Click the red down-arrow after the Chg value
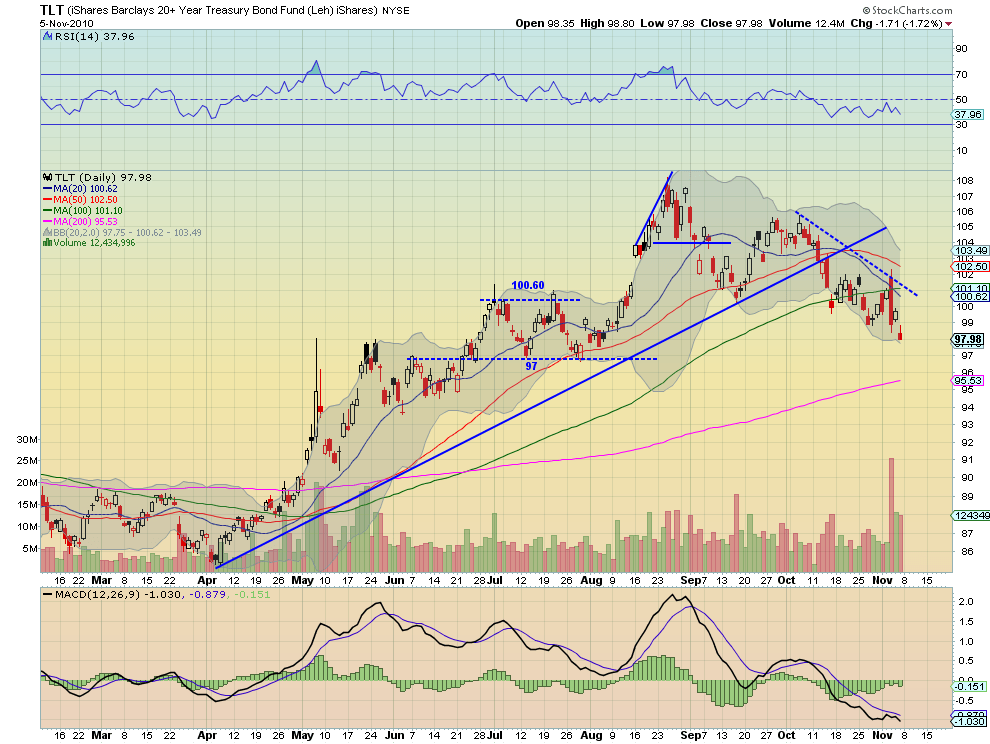Image resolution: width=990 pixels, height=744 pixels. tap(950, 23)
